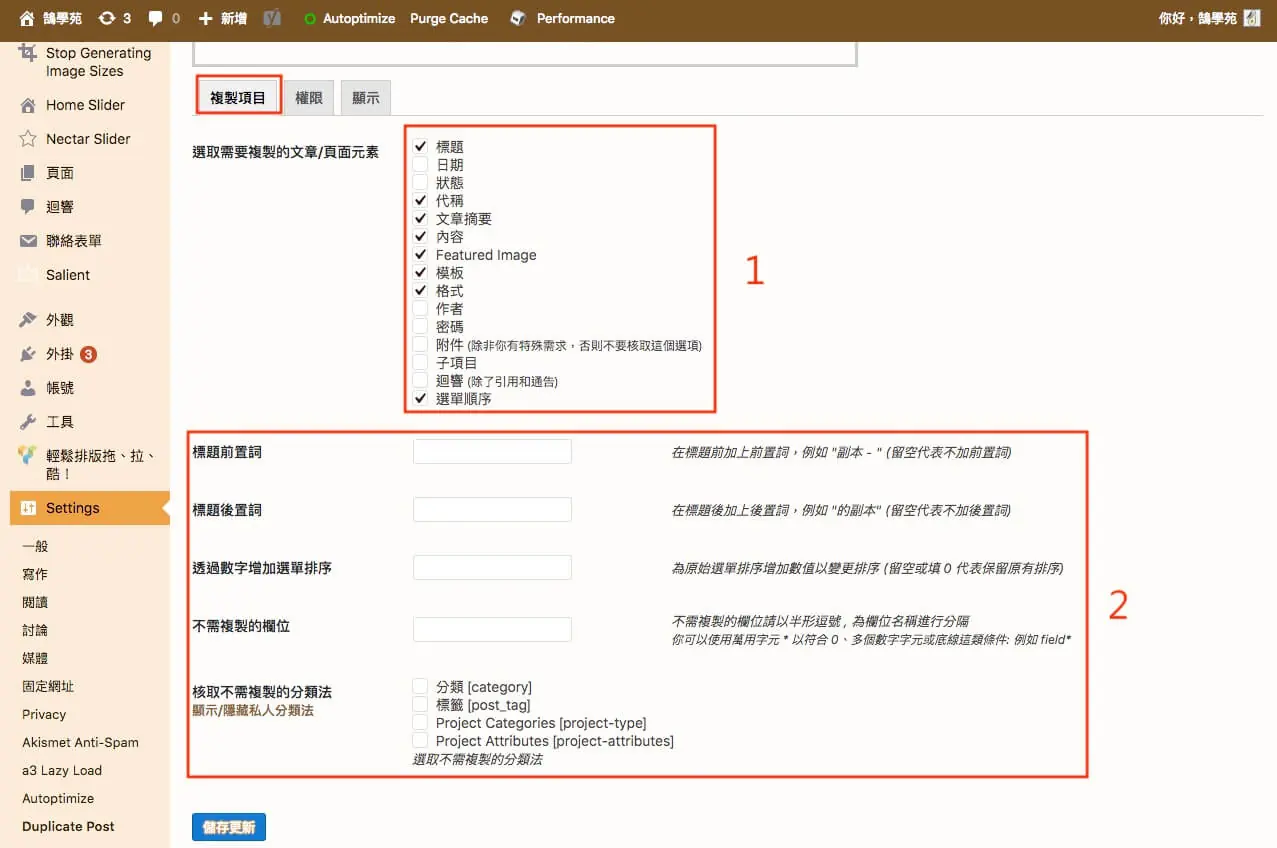Image resolution: width=1277 pixels, height=848 pixels.
Task: Uncheck the 選單順序 checkbox
Action: pos(420,398)
